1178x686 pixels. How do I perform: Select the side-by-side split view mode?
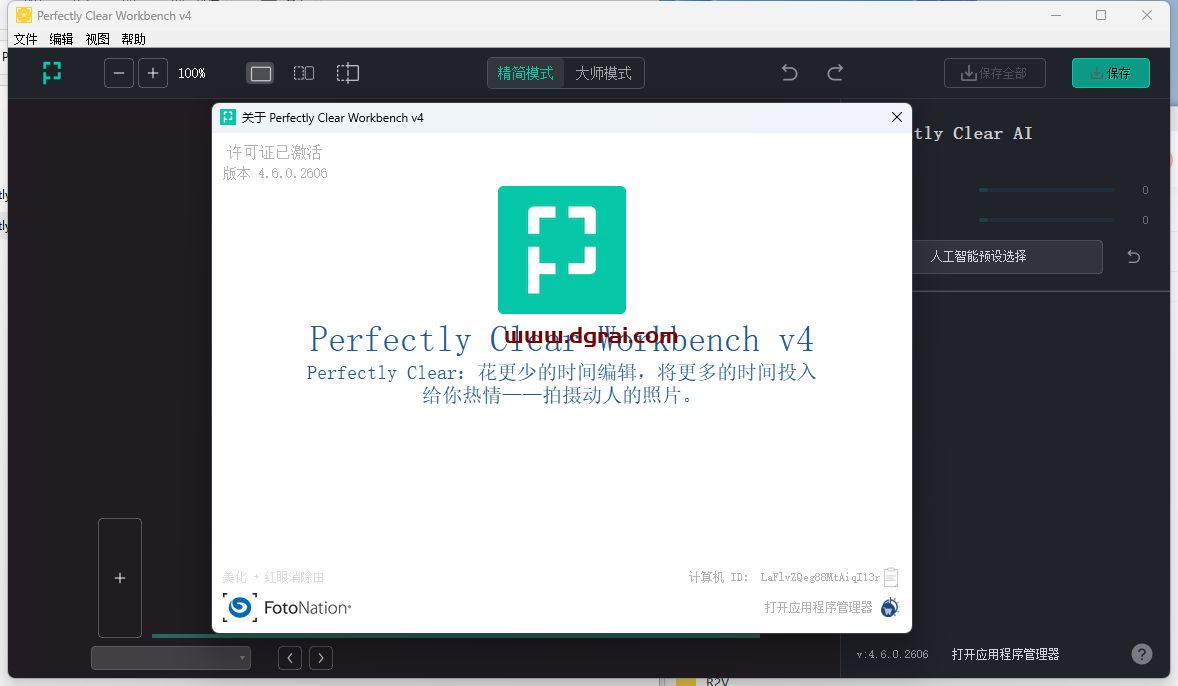tap(304, 74)
